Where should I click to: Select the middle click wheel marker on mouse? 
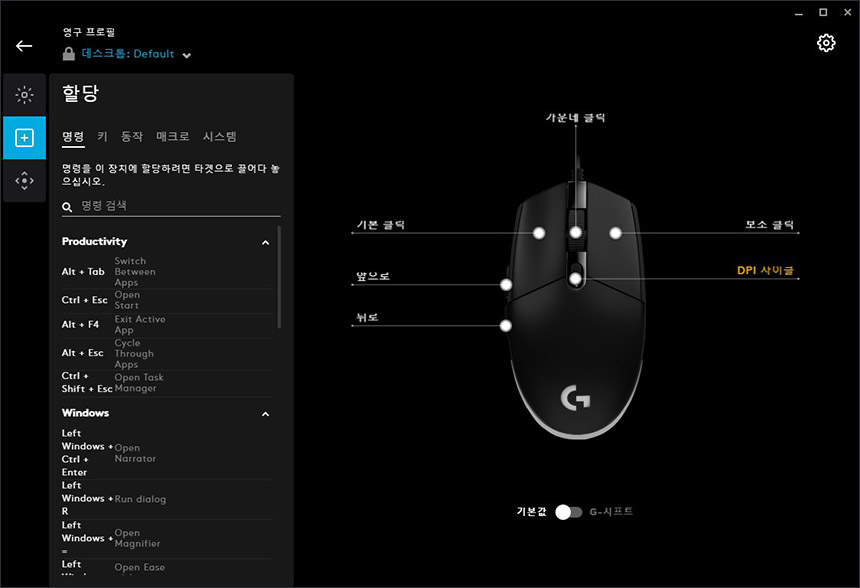tap(575, 233)
